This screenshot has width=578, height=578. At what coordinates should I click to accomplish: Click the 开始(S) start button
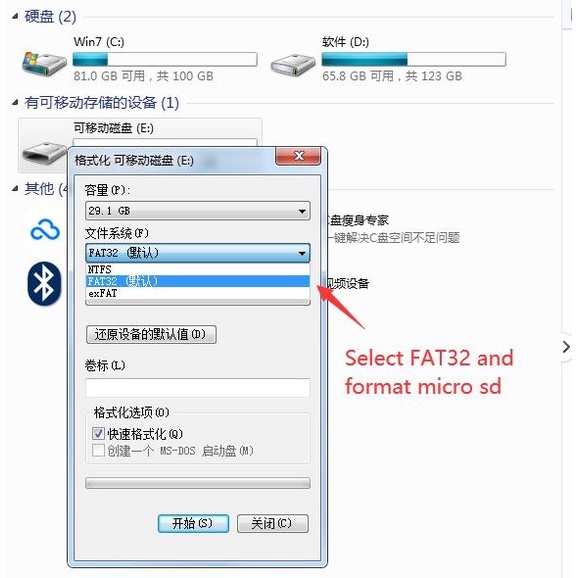pos(193,523)
